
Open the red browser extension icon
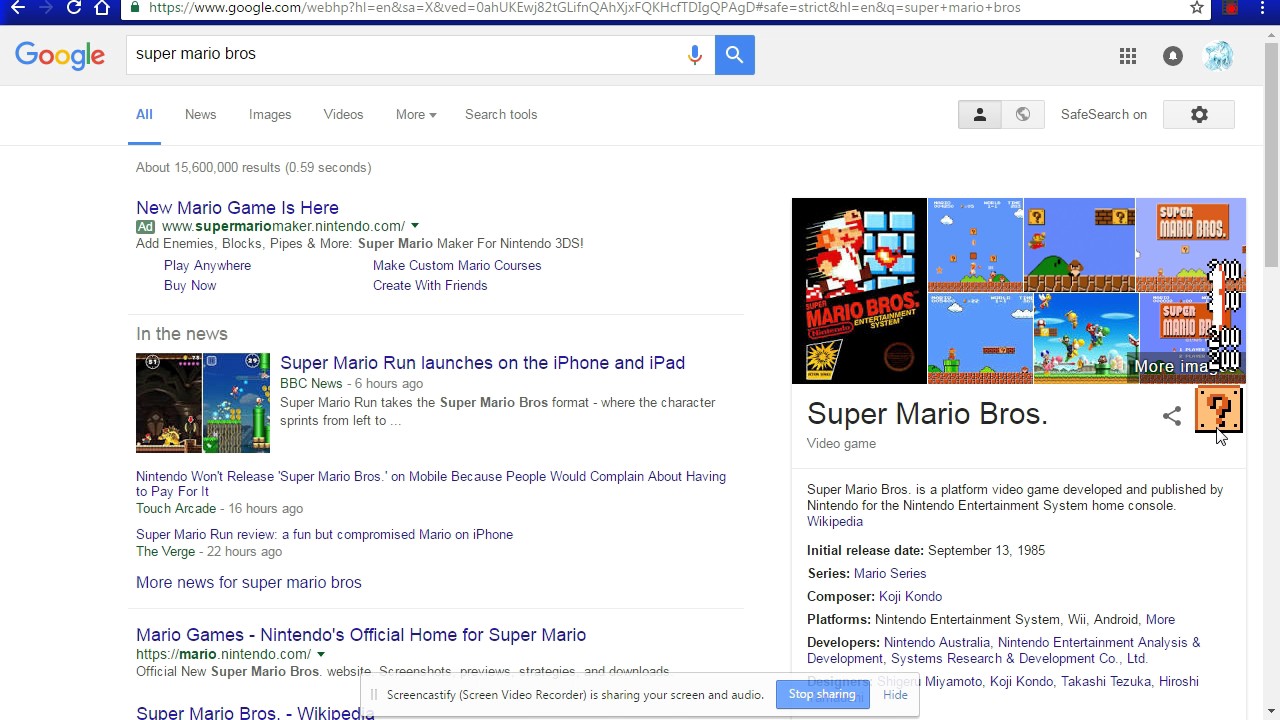click(x=1231, y=7)
